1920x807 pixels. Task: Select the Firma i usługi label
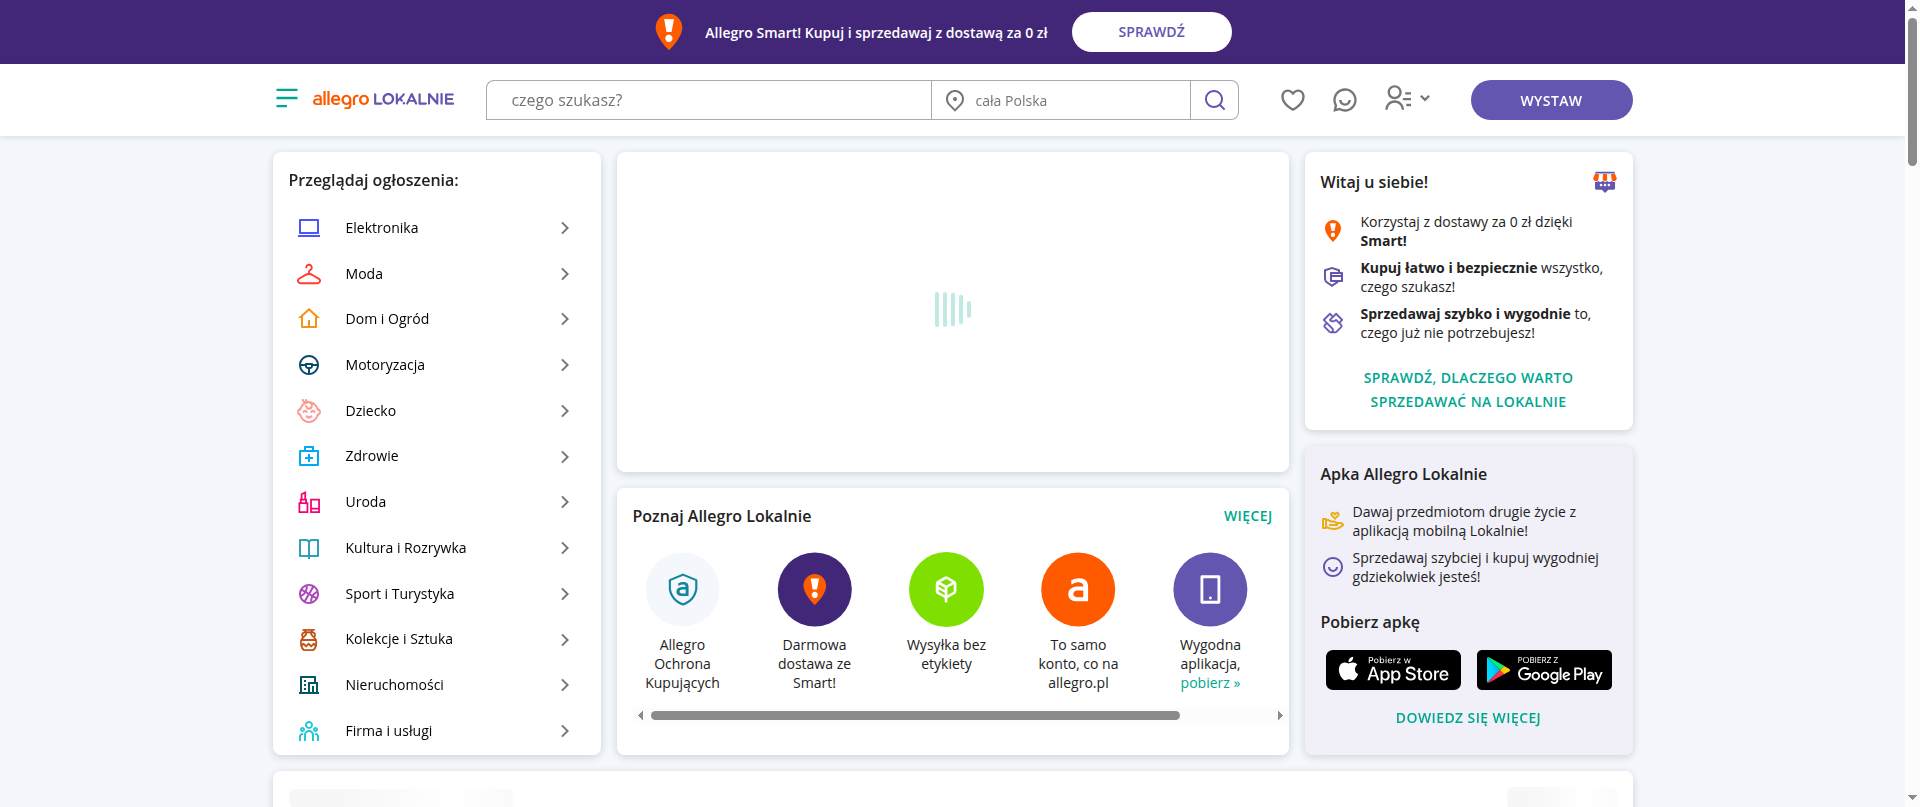click(x=389, y=731)
